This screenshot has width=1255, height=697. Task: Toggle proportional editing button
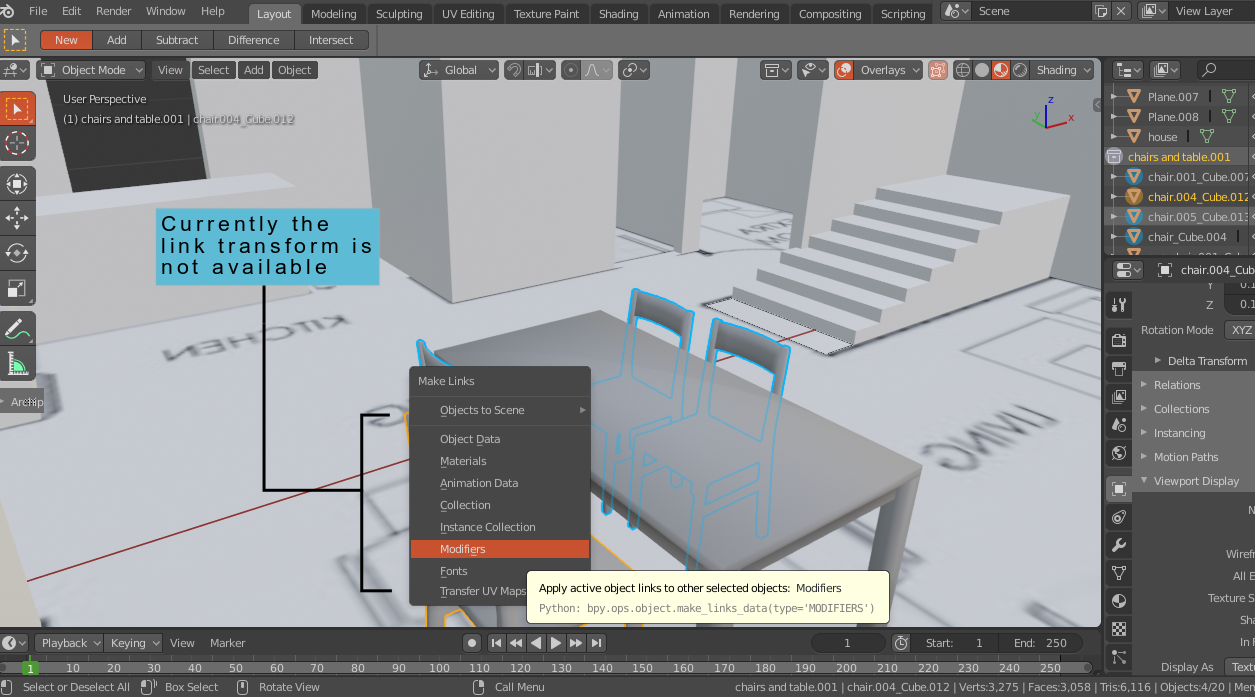pyautogui.click(x=570, y=70)
